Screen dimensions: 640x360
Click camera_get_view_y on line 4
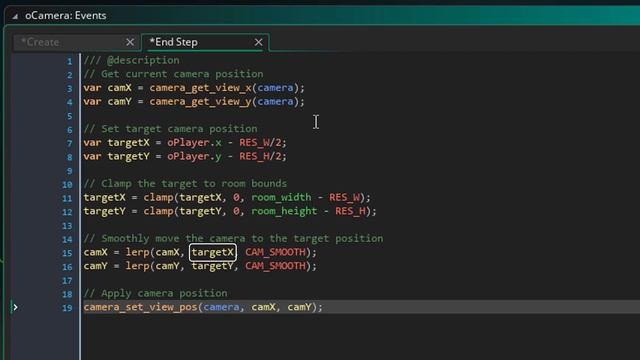click(200, 102)
